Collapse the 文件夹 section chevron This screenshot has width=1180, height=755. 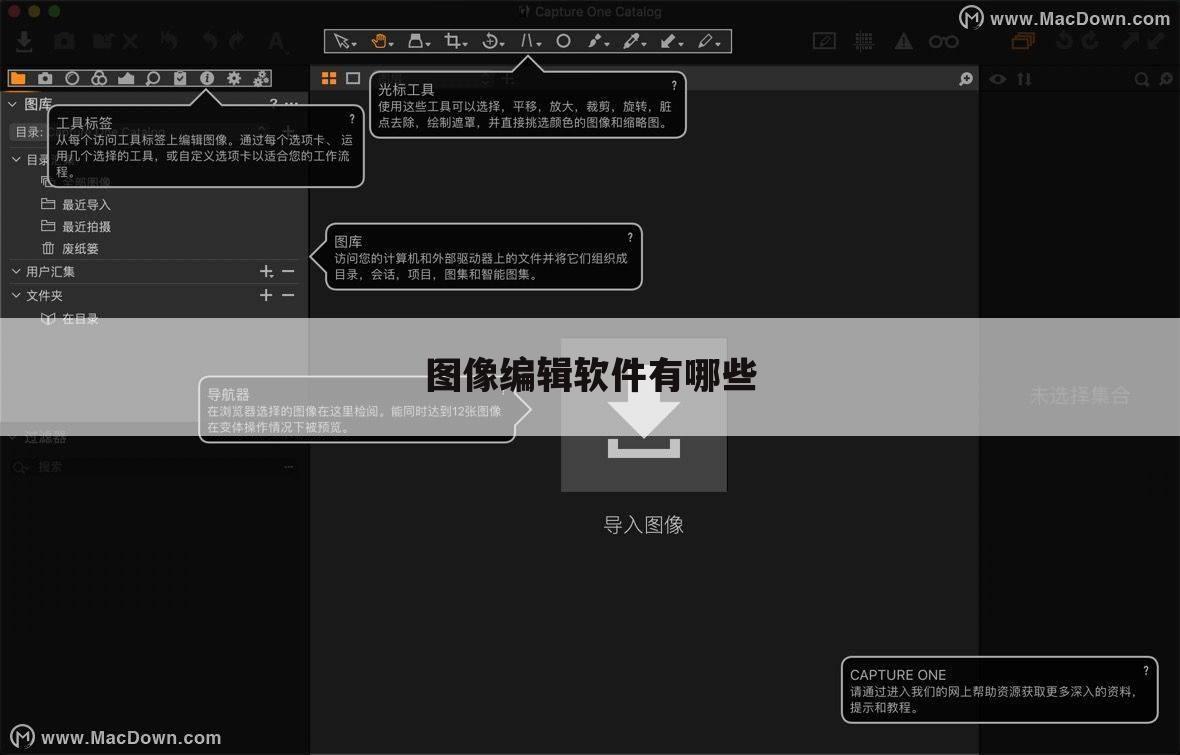point(16,295)
